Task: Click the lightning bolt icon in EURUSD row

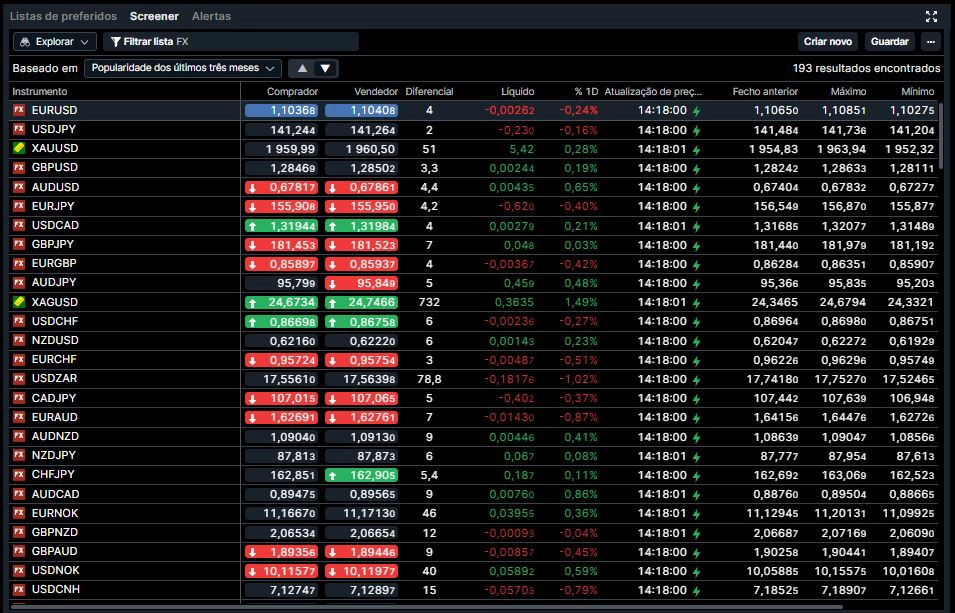Action: [x=697, y=111]
